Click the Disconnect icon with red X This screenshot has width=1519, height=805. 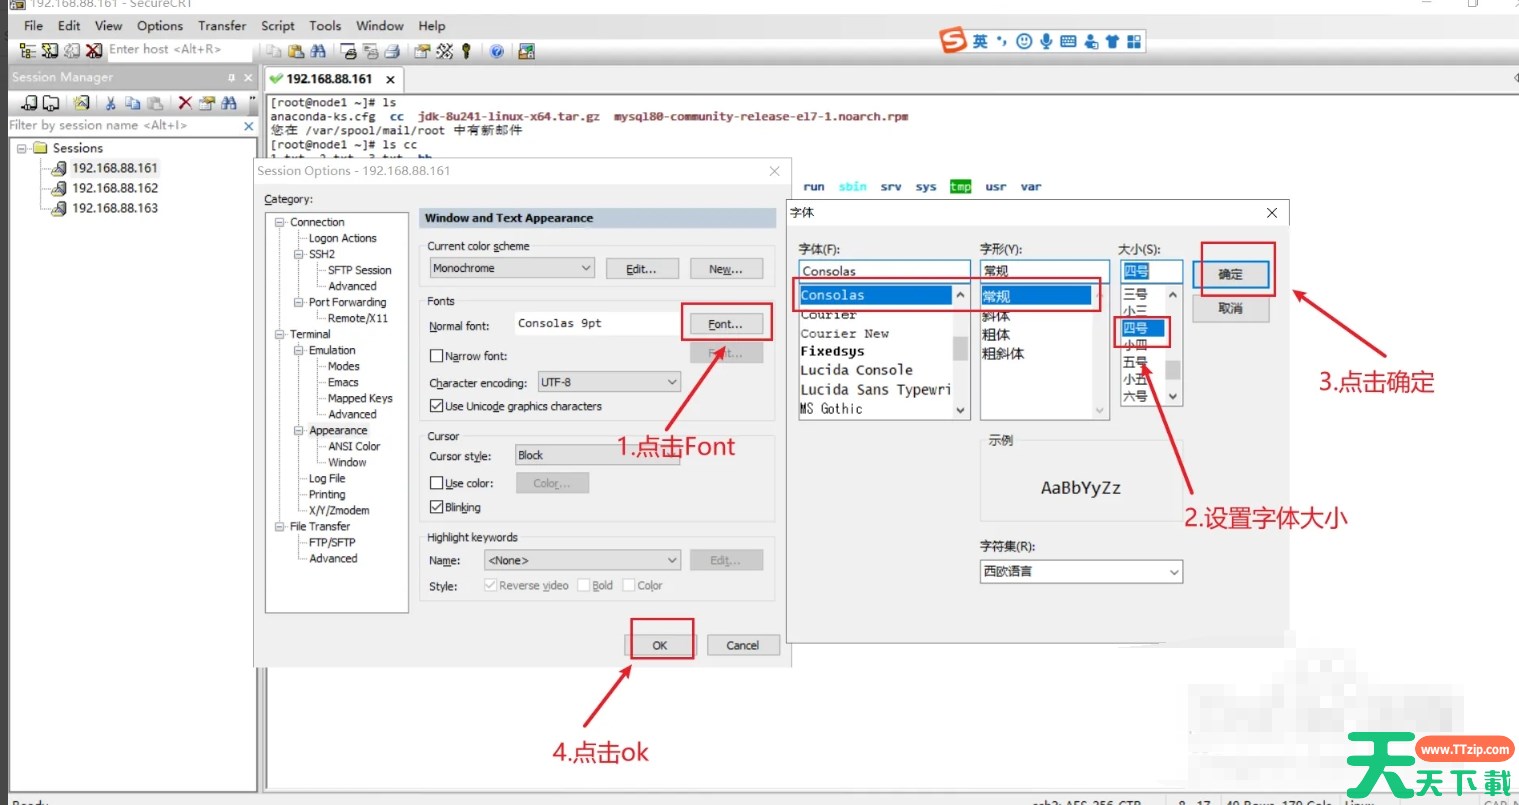pyautogui.click(x=93, y=50)
